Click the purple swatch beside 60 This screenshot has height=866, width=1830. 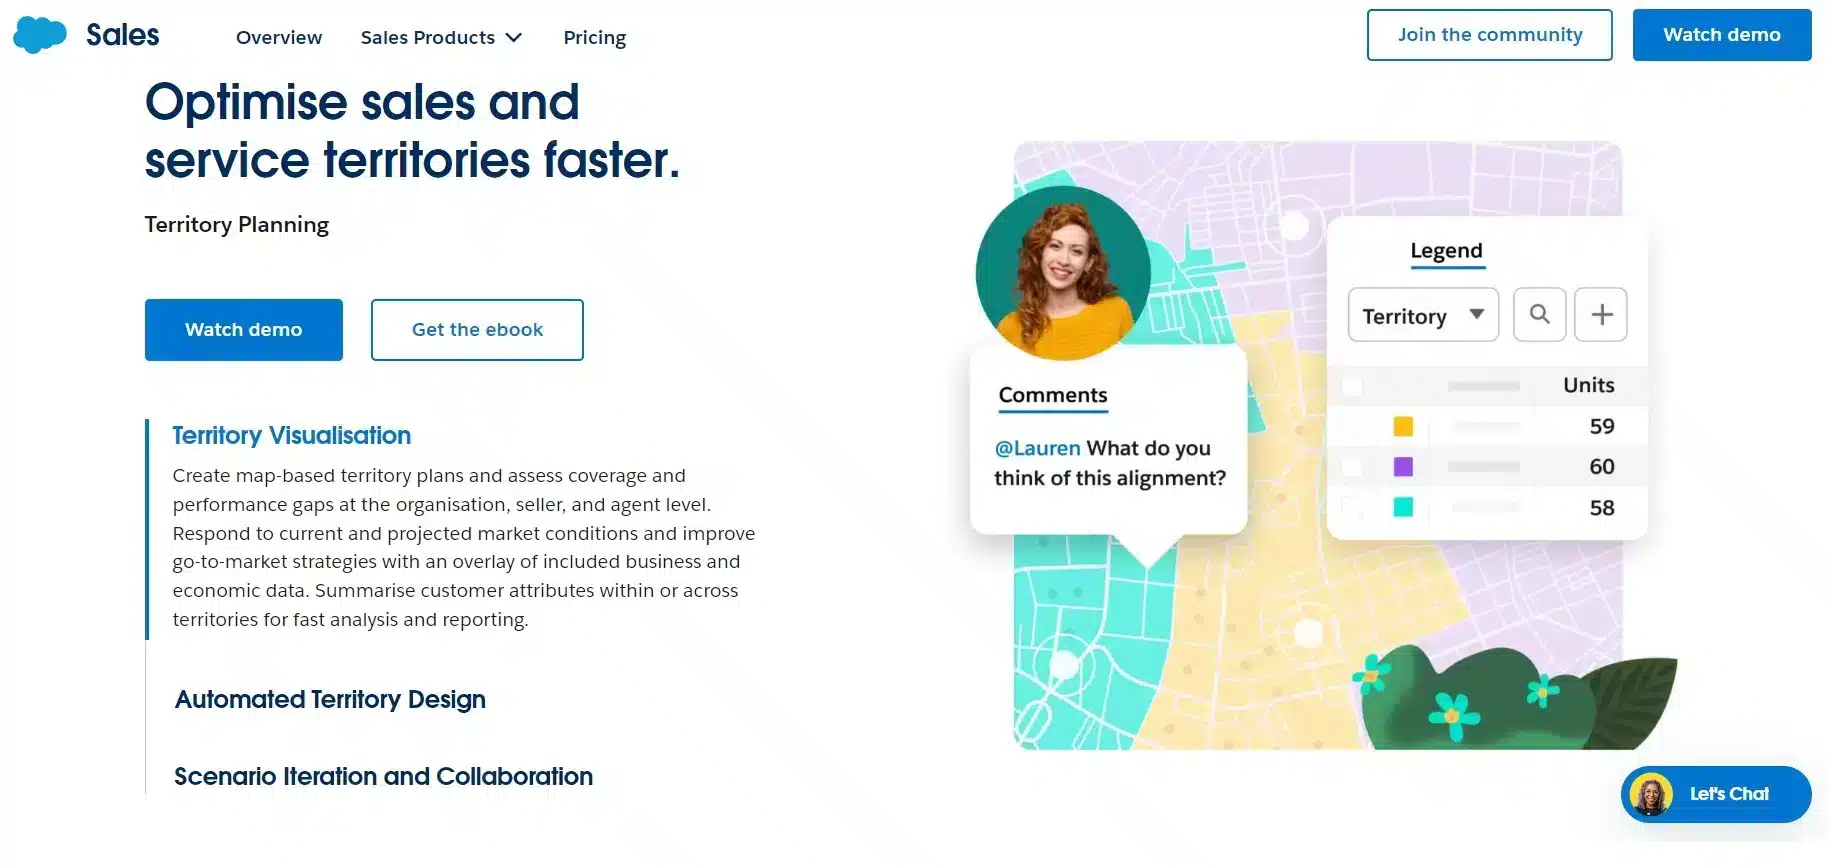[1403, 467]
